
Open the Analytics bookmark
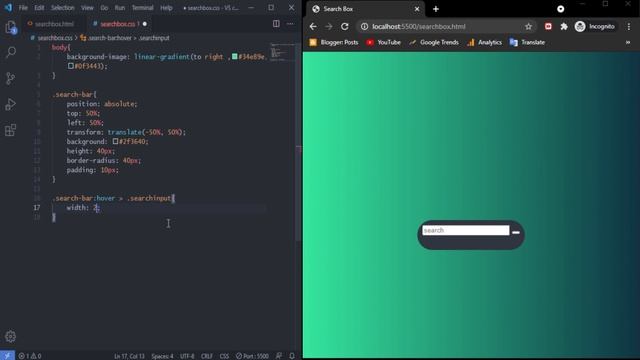[x=484, y=42]
